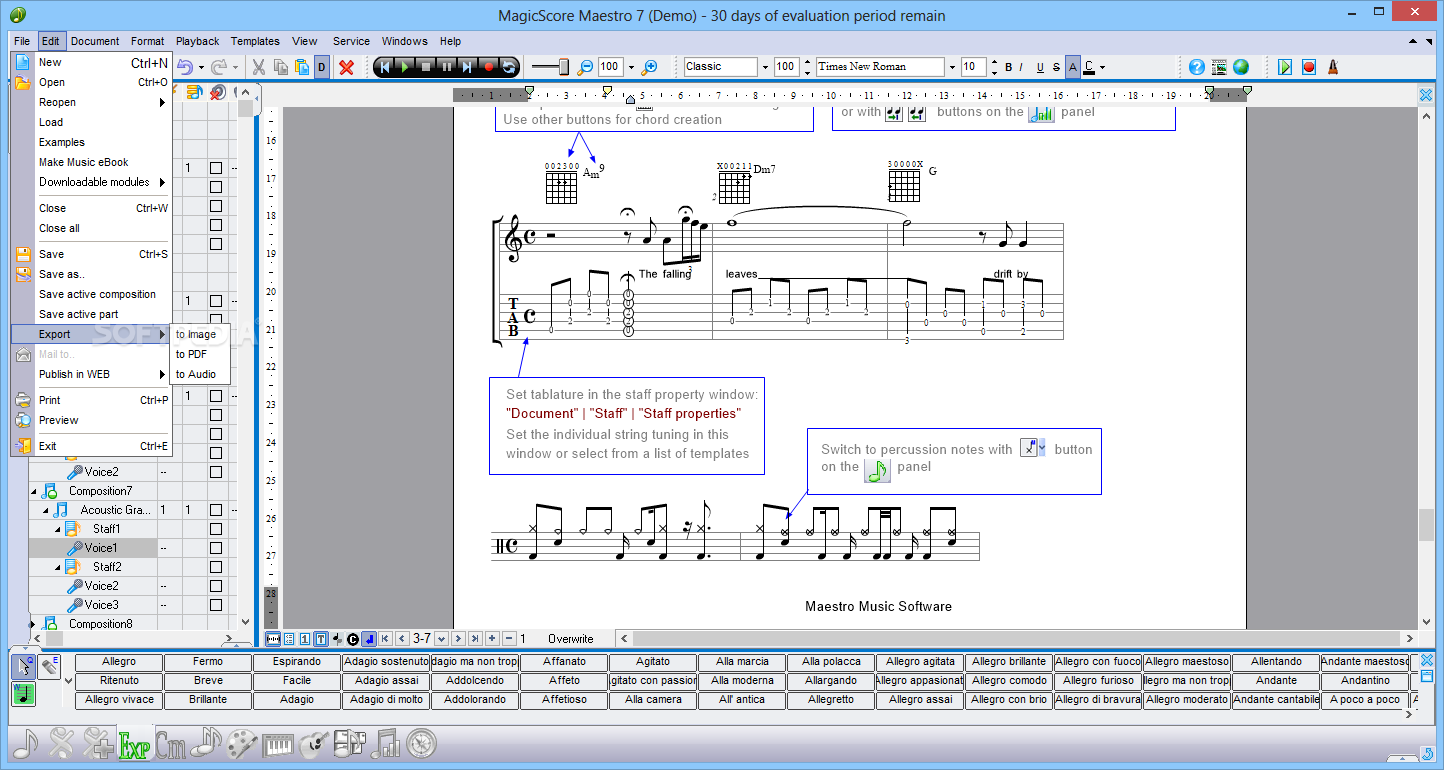The image size is (1444, 770).
Task: Click the green play-in-box toolbar icon
Action: pyautogui.click(x=1285, y=67)
